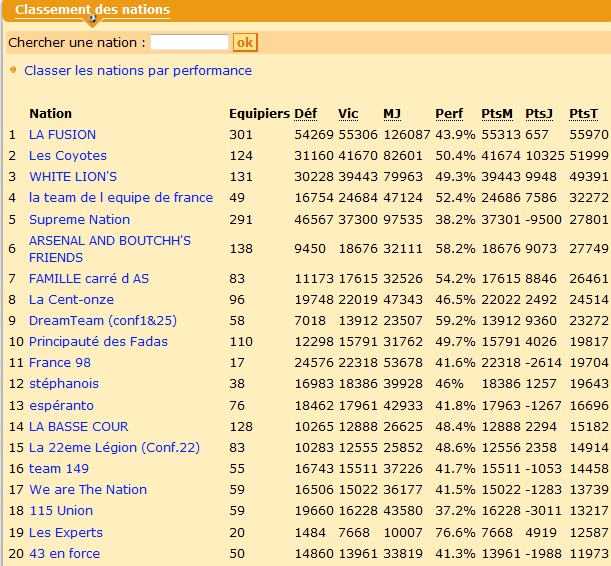Click ARSENAL's 58.2% Perf value
Screen dimensions: 611x566
[455, 249]
